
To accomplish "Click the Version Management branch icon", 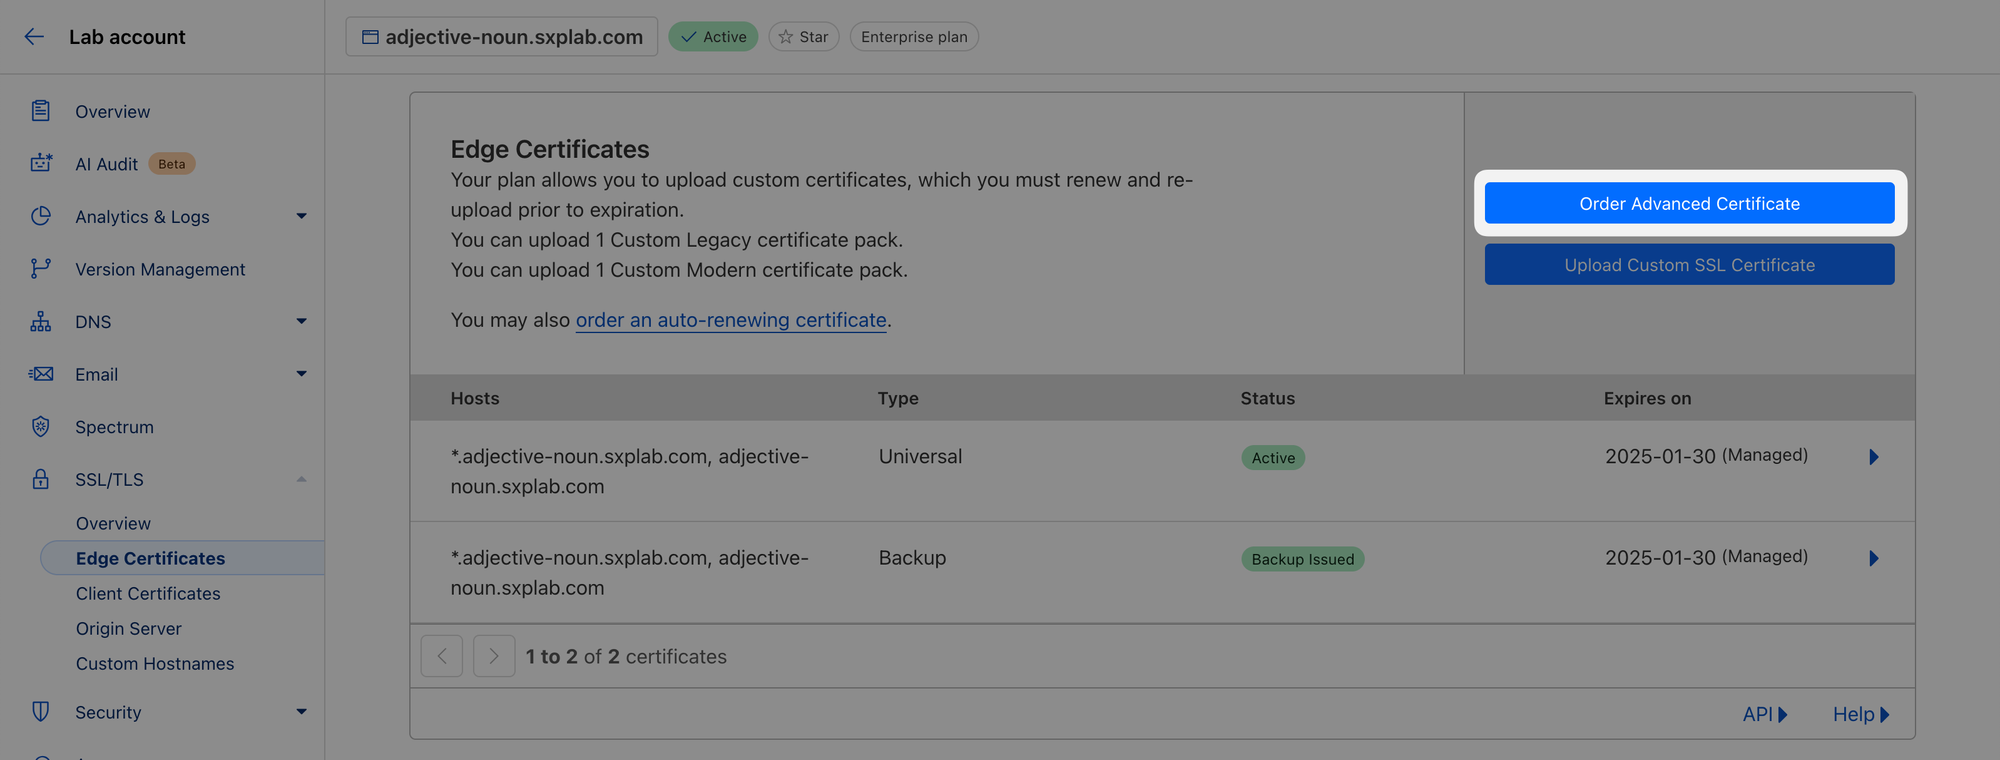I will pyautogui.click(x=41, y=269).
